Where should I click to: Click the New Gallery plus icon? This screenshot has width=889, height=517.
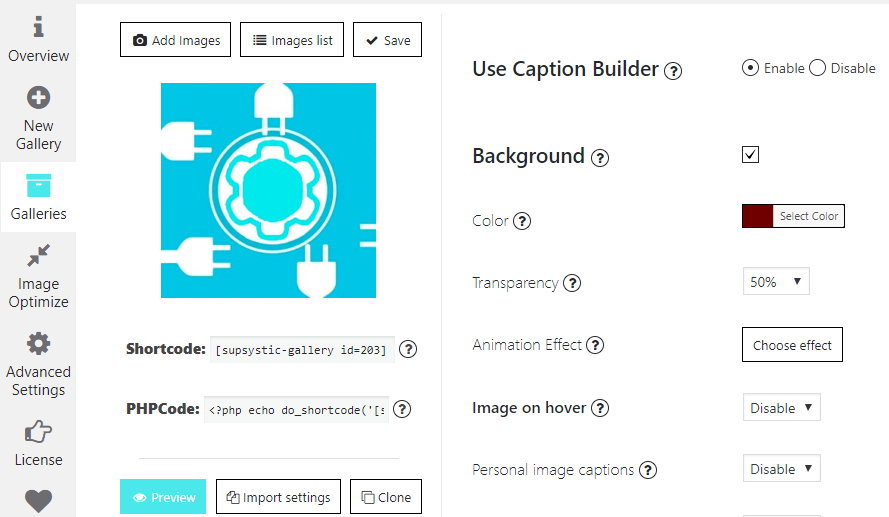point(38,98)
